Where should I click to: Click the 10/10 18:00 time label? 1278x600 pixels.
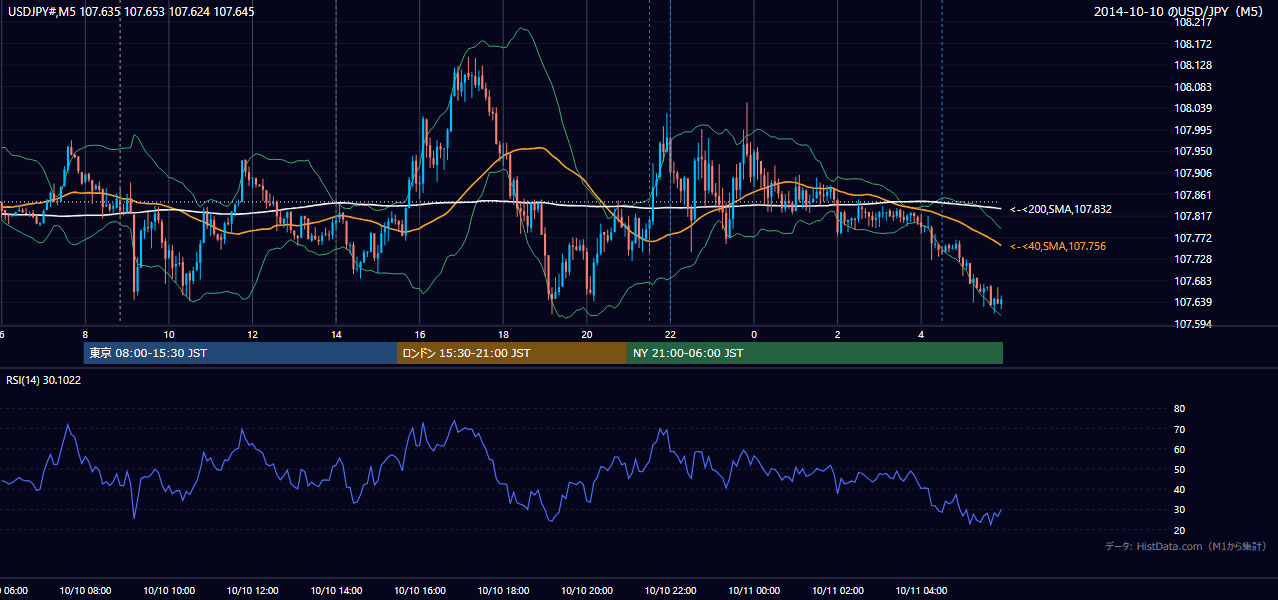click(503, 591)
